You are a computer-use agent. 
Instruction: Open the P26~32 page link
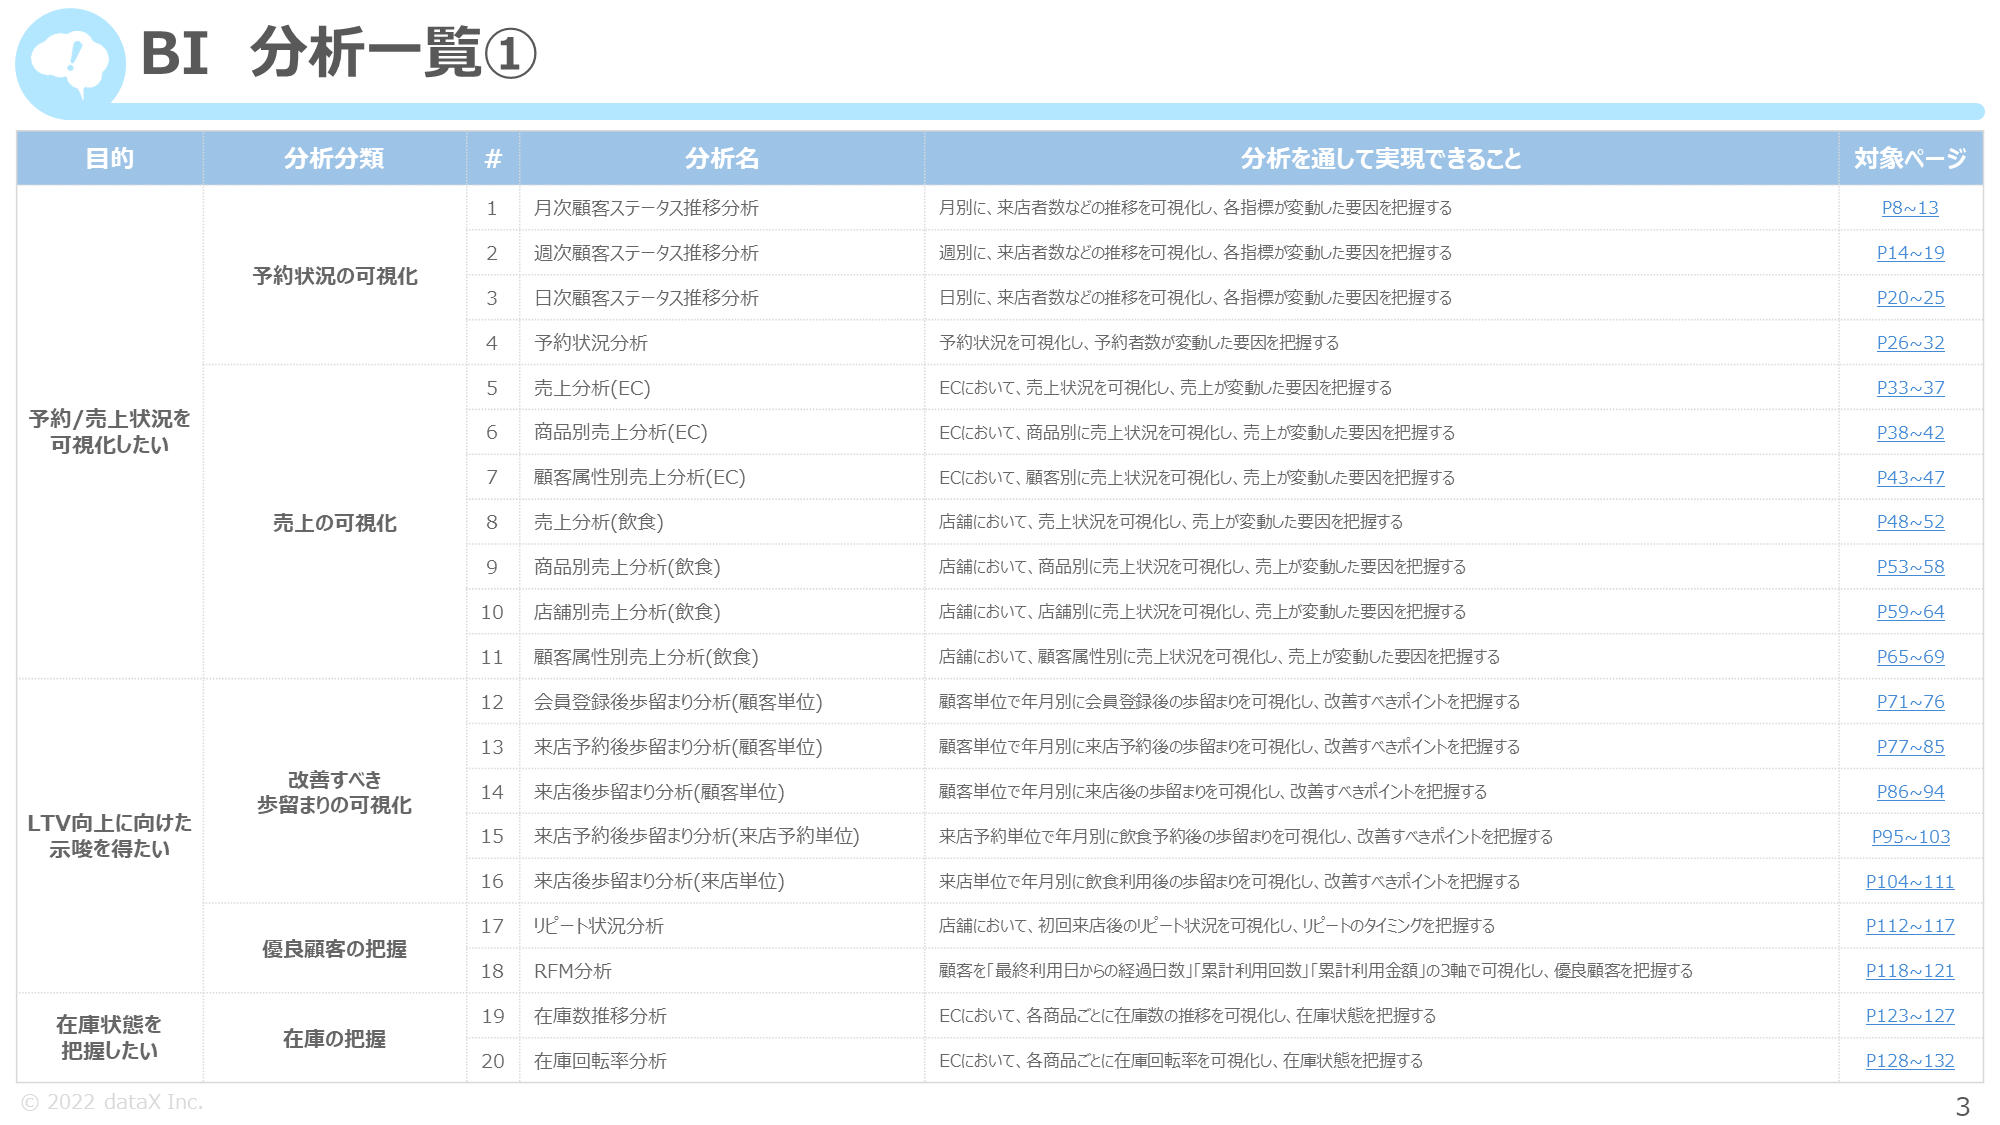tap(1910, 343)
